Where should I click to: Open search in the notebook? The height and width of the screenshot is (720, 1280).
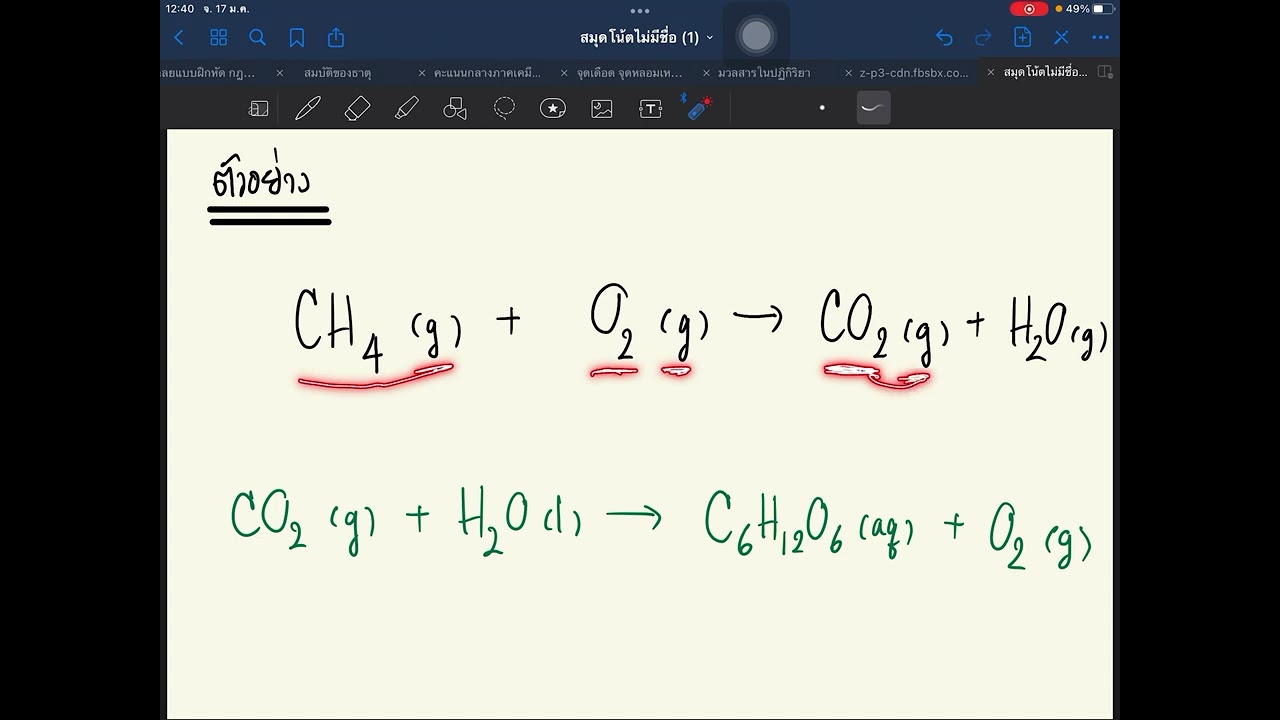click(257, 38)
